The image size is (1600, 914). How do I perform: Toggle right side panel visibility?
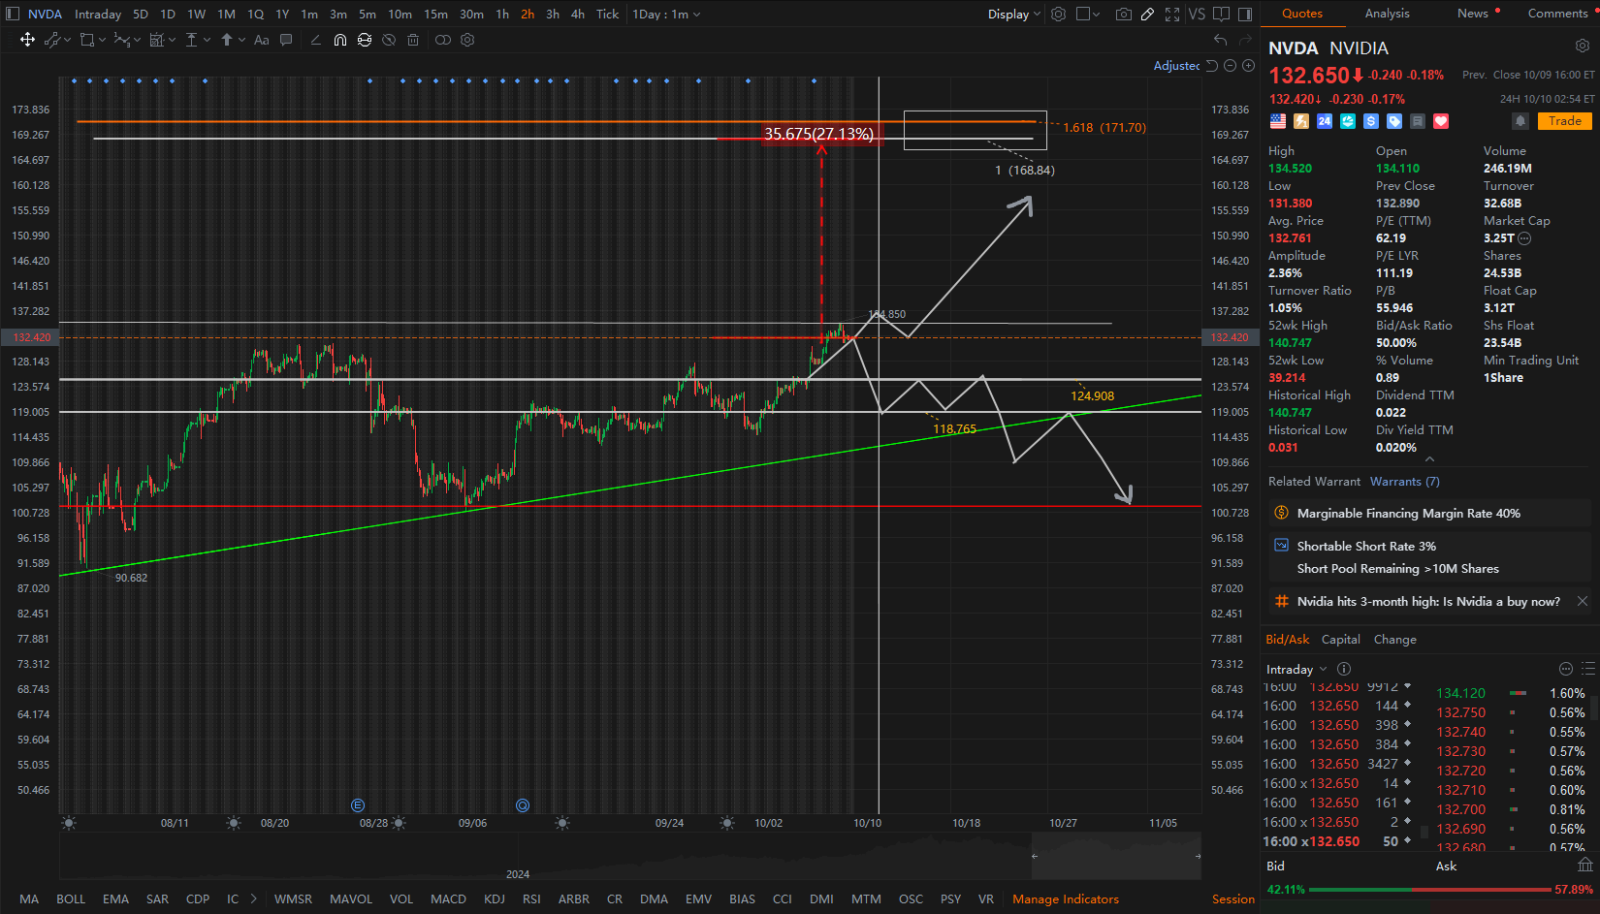(x=1245, y=14)
